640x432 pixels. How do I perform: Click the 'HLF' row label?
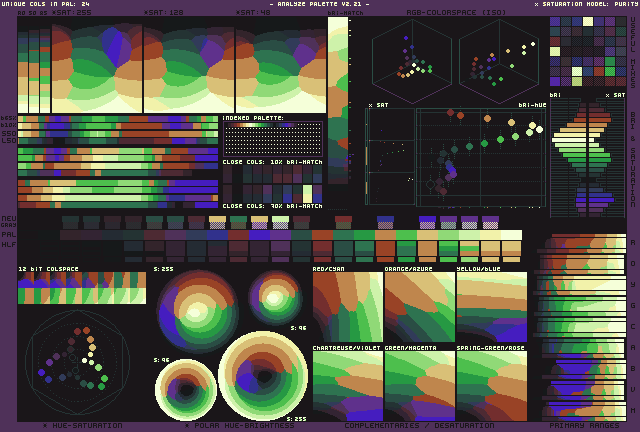9,244
